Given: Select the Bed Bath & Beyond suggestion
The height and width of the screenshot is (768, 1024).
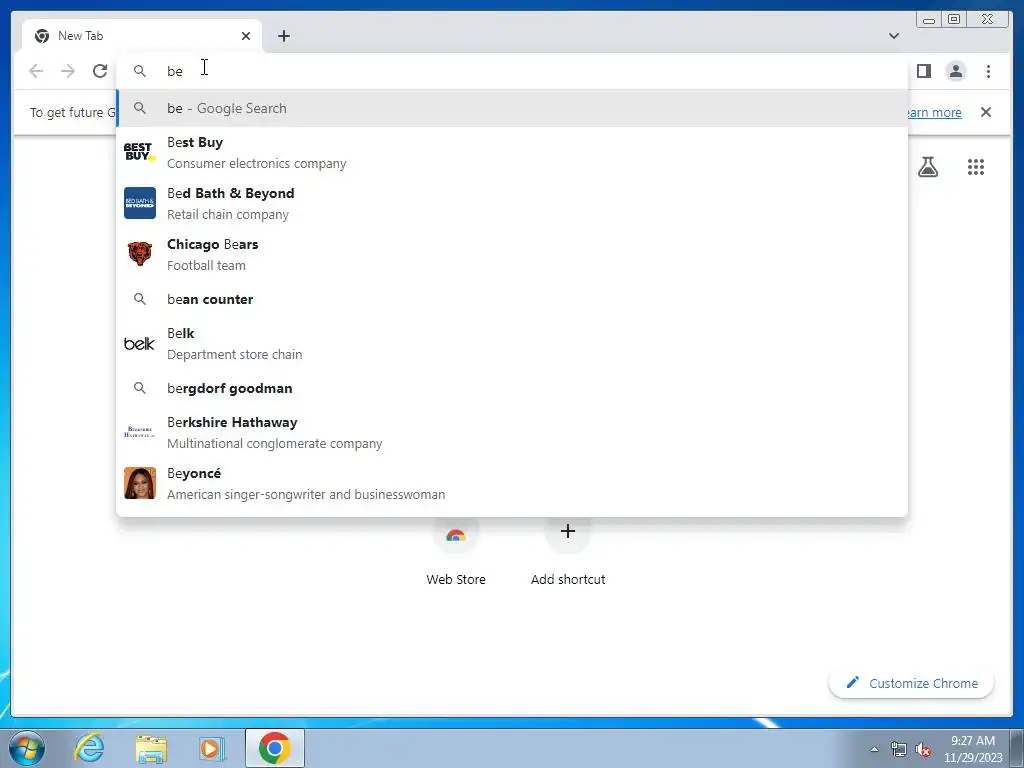Looking at the screenshot, I should (x=512, y=203).
